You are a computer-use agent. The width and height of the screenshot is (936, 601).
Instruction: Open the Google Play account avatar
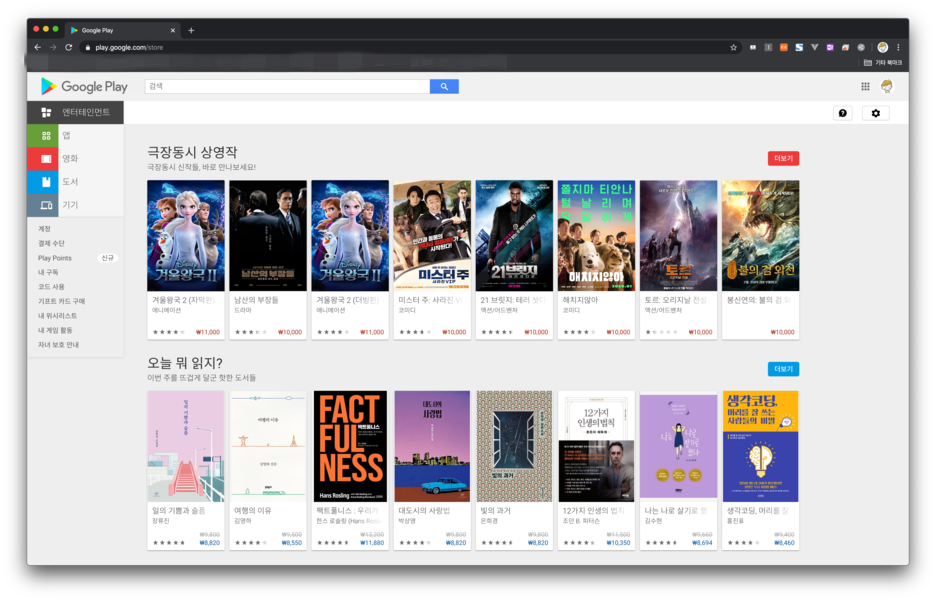click(886, 87)
